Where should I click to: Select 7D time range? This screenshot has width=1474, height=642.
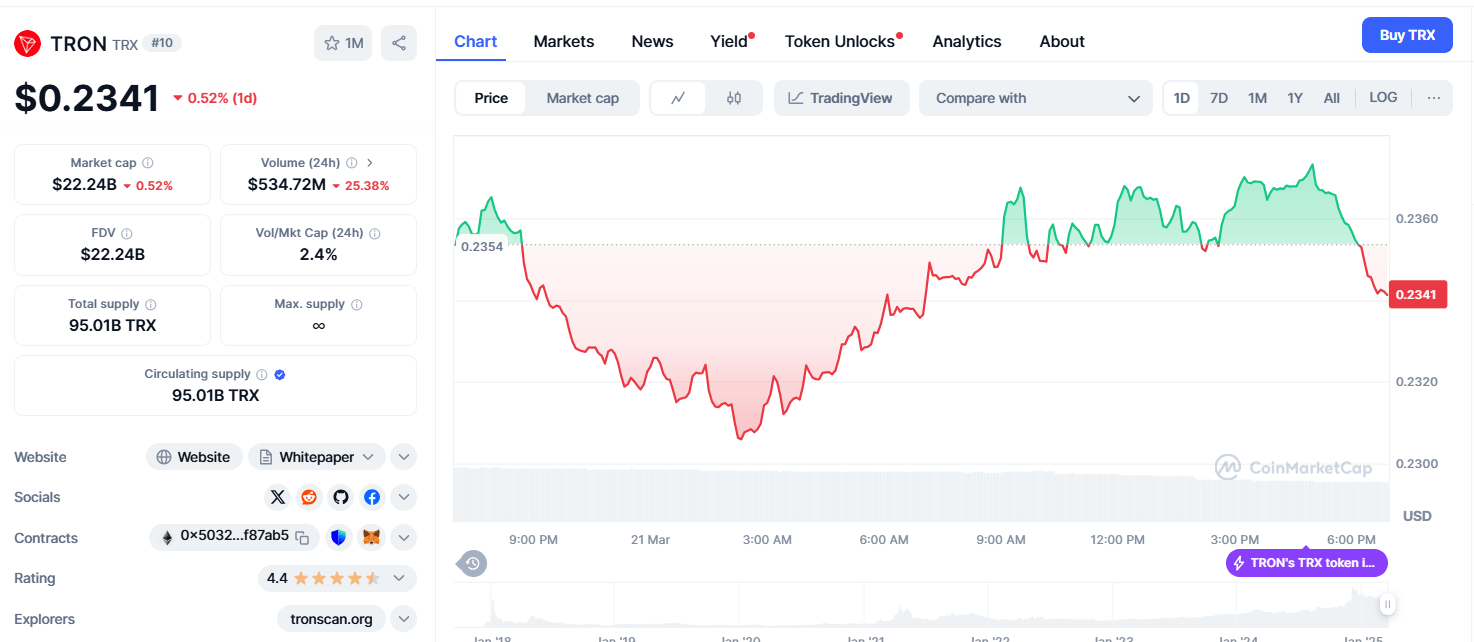(x=1219, y=98)
